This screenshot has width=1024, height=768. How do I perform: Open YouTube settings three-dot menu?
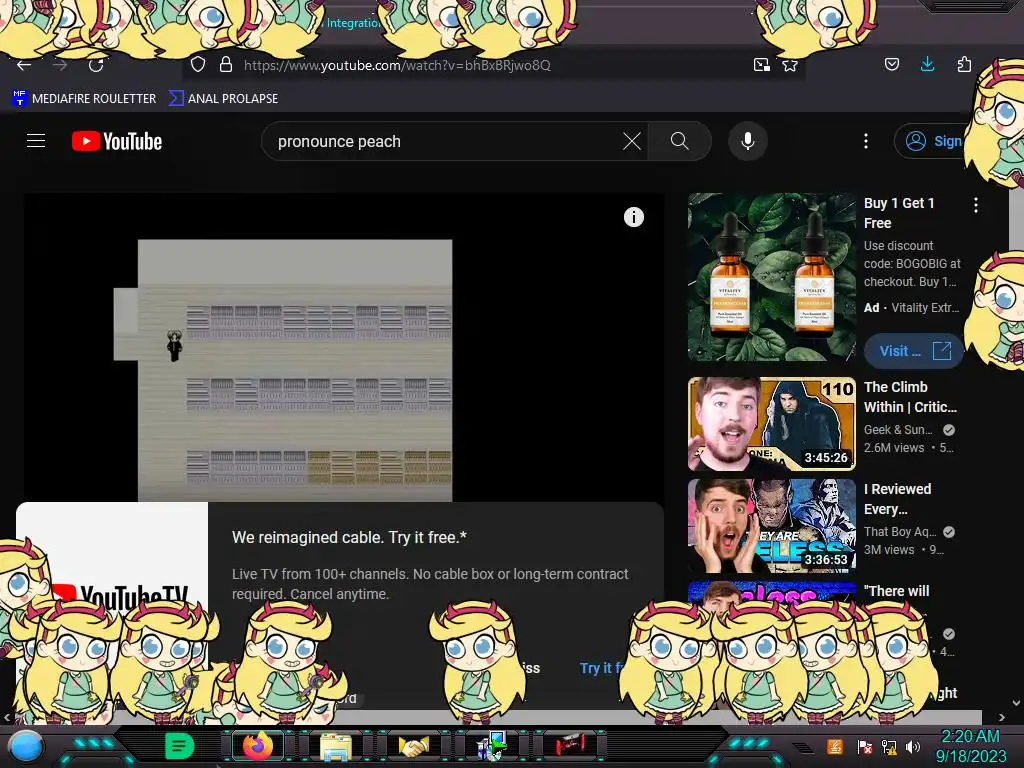tap(866, 141)
